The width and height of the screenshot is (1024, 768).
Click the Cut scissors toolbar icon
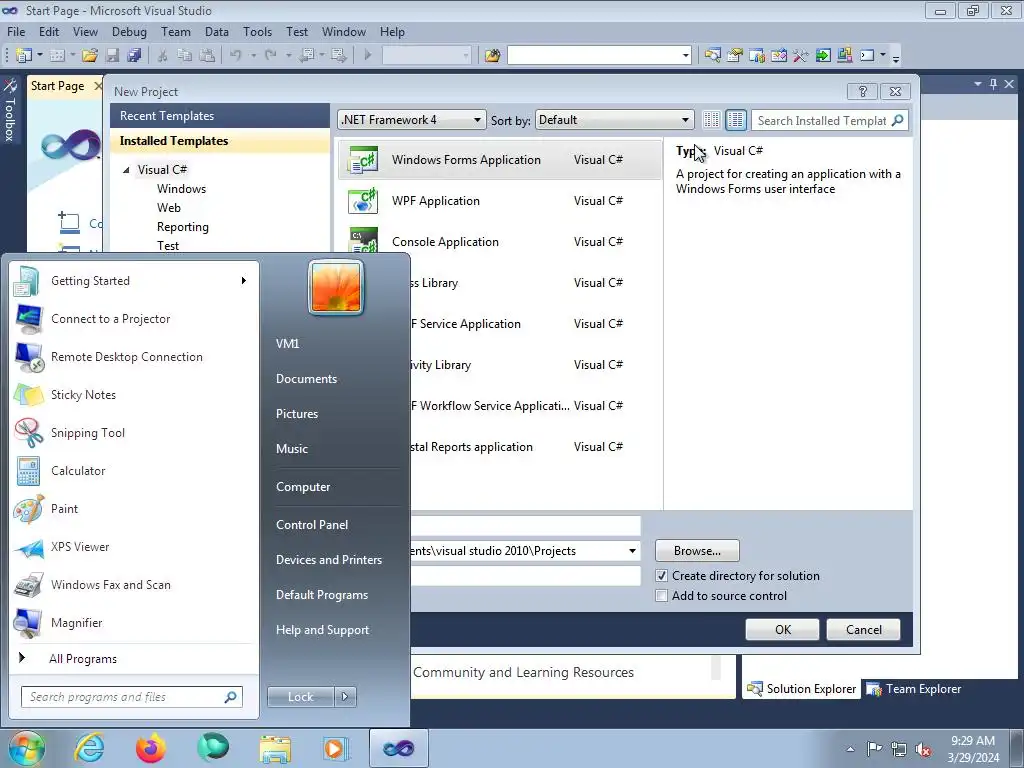(x=163, y=56)
